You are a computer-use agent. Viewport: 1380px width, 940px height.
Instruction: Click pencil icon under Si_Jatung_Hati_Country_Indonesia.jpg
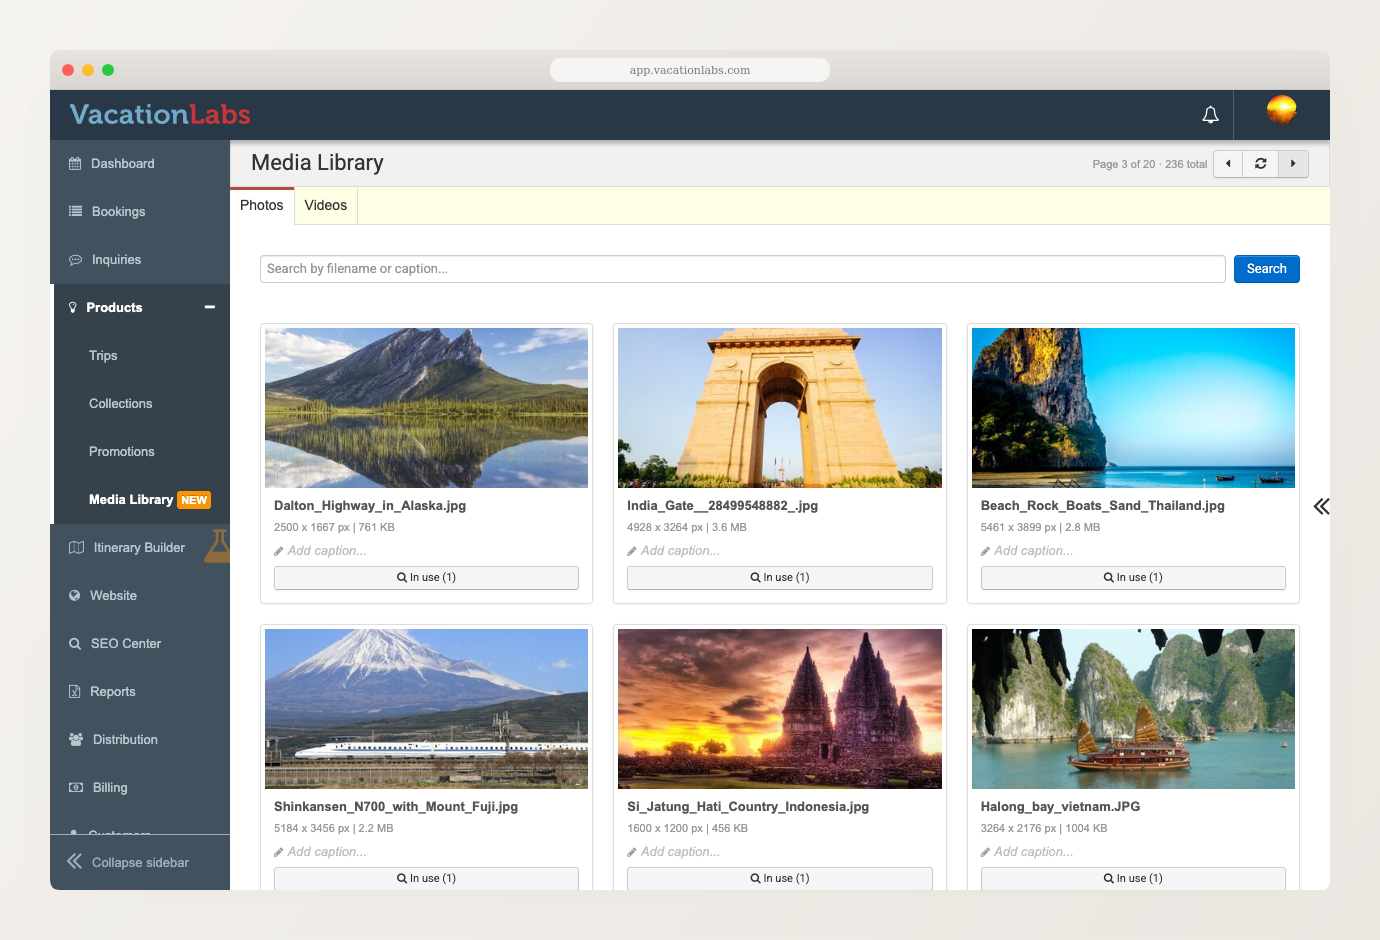point(632,853)
